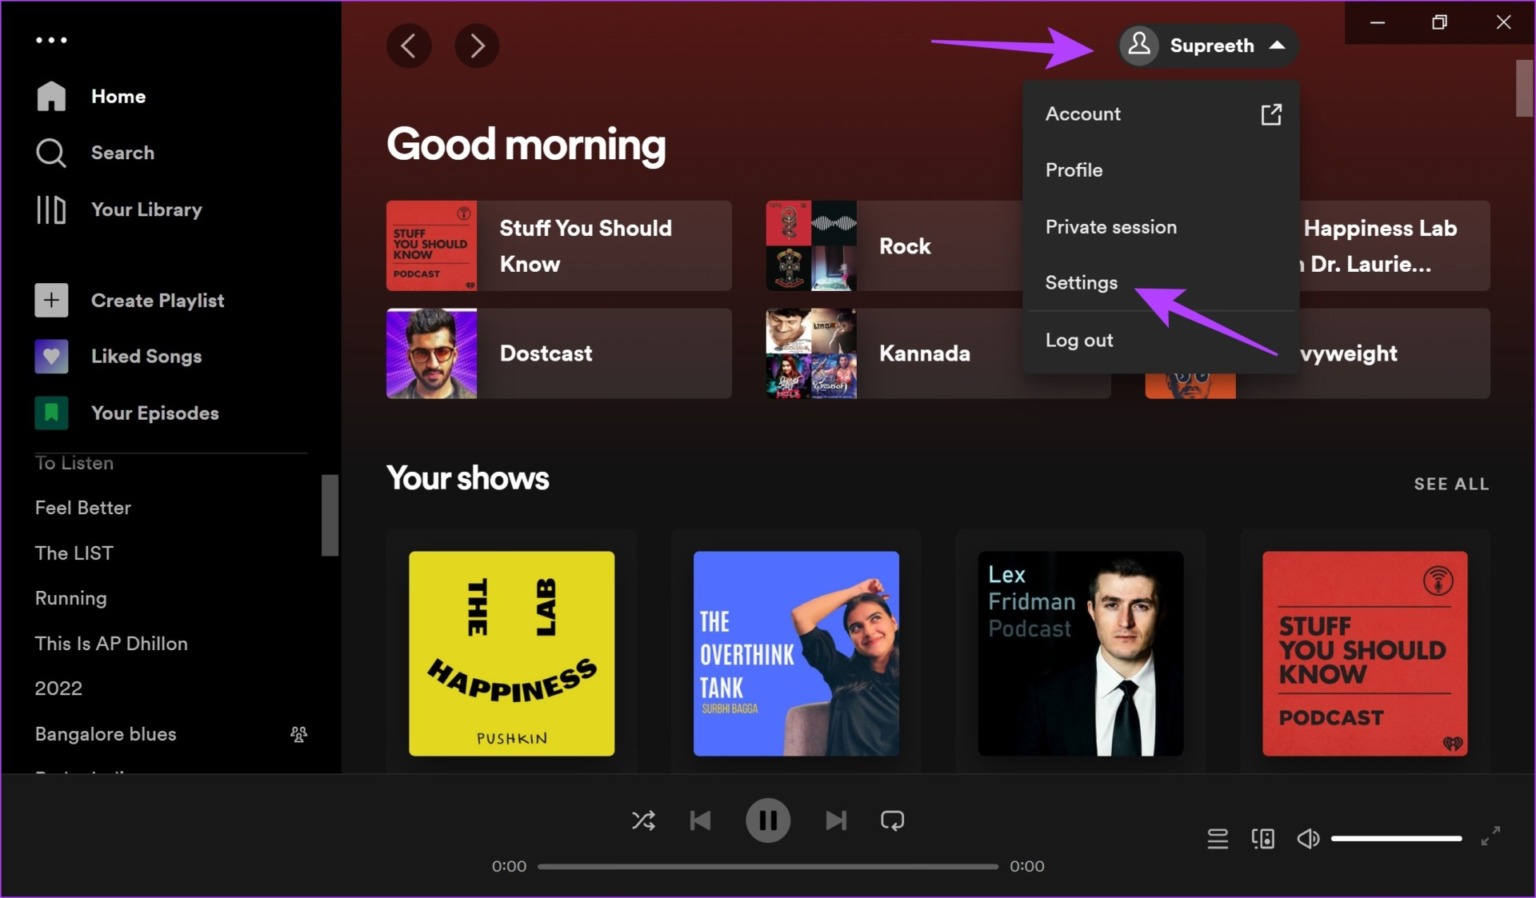Click SEE ALL next to Your shows
1536x898 pixels.
1451,483
